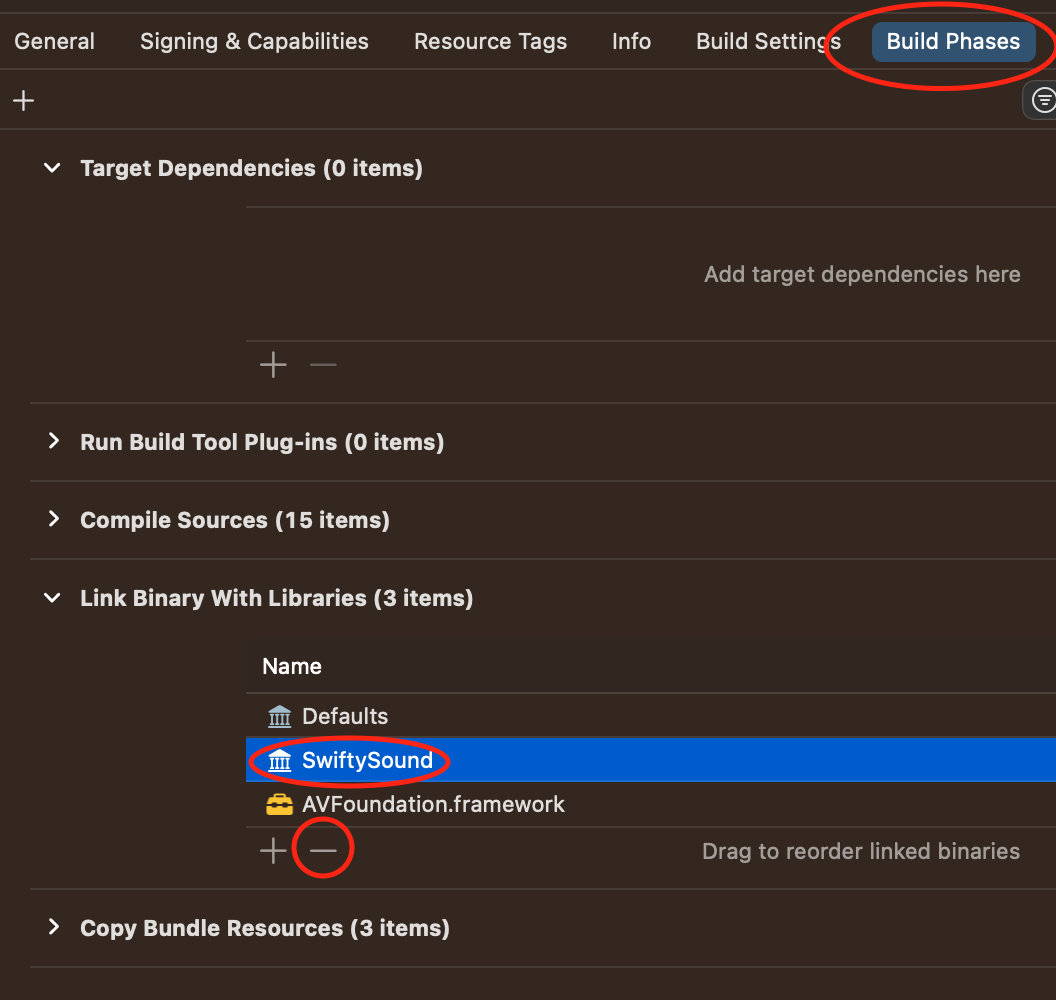Image resolution: width=1056 pixels, height=1000 pixels.
Task: Open the Signing & Capabilities tab
Action: [253, 41]
